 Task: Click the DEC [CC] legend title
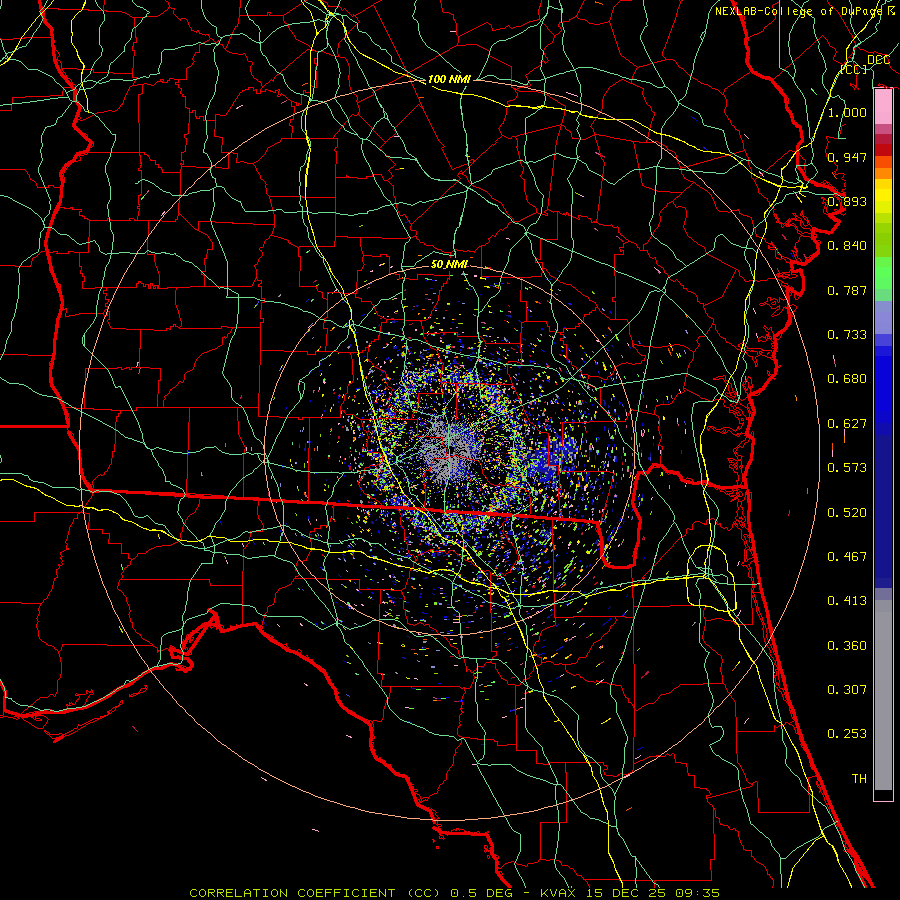[866, 64]
